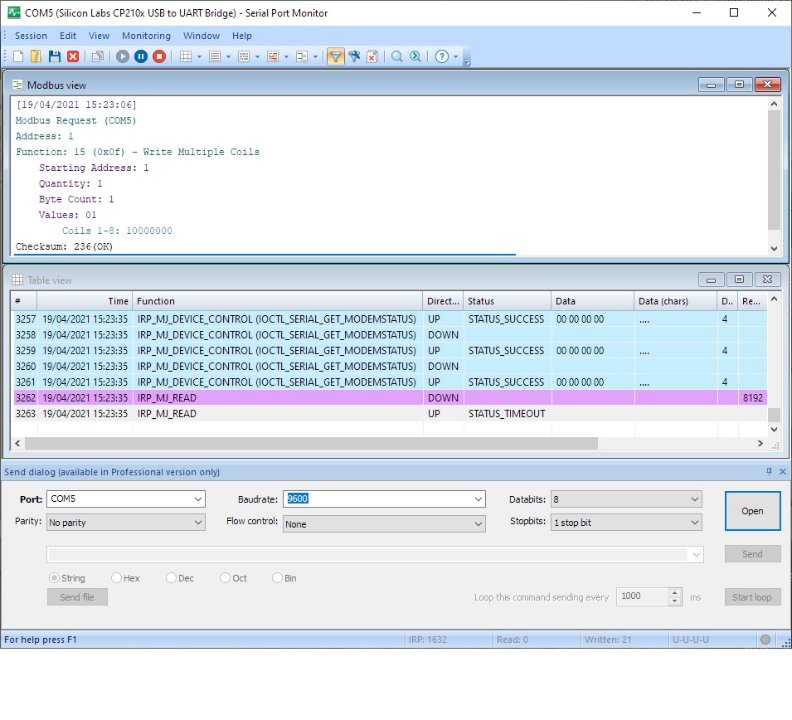Screen dimensions: 792x720
Task: Open Terminal view toolbar icon
Action: point(273,57)
